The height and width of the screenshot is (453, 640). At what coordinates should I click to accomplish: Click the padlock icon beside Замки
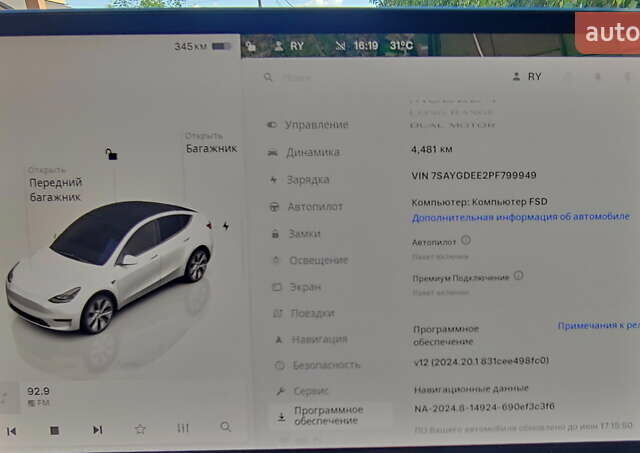tap(276, 234)
